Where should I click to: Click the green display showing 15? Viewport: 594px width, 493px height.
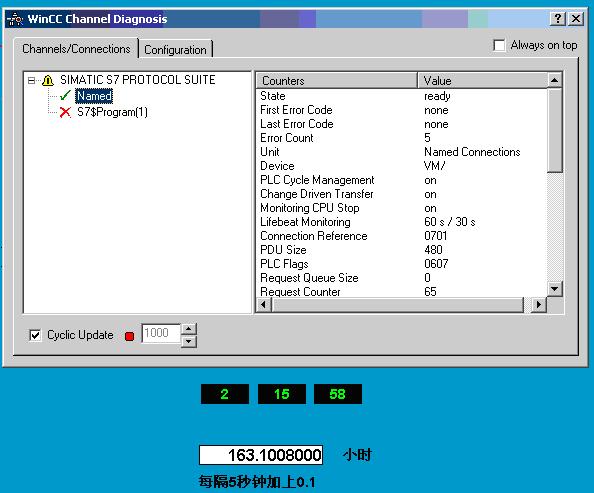click(x=281, y=394)
